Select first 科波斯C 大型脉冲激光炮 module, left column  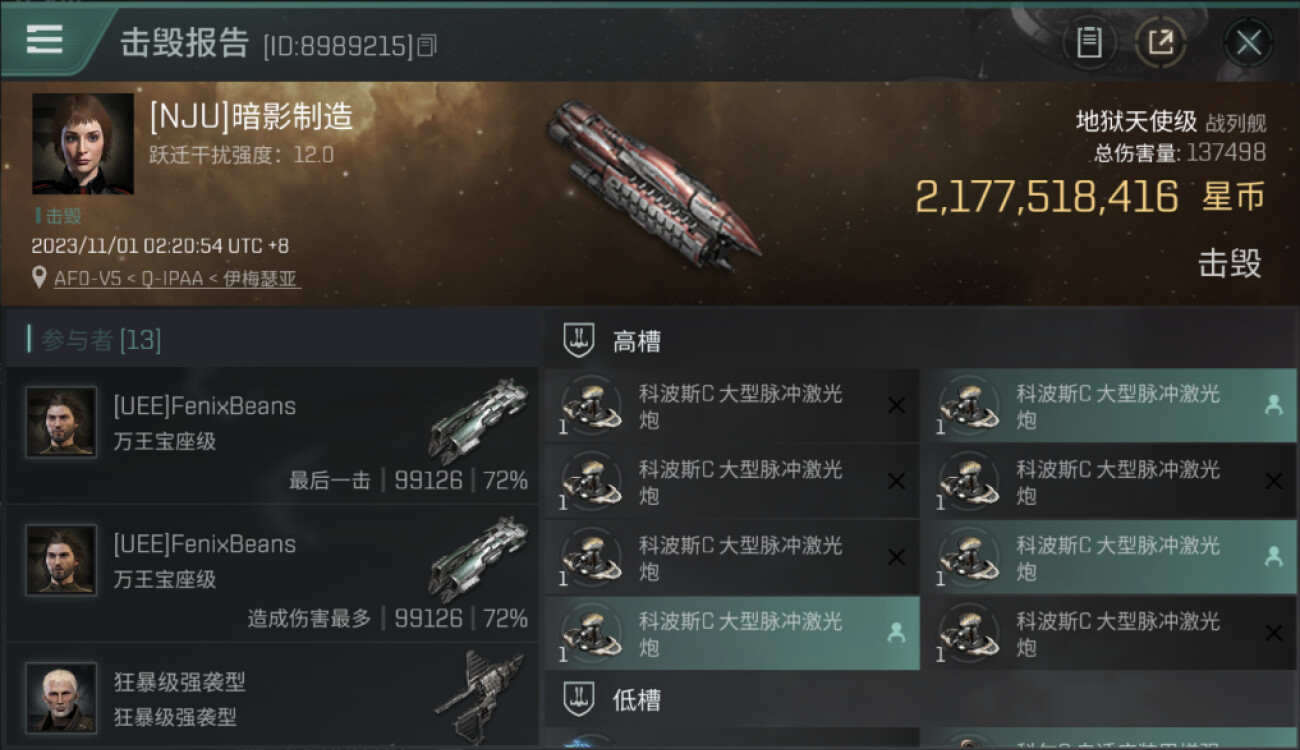click(x=732, y=406)
